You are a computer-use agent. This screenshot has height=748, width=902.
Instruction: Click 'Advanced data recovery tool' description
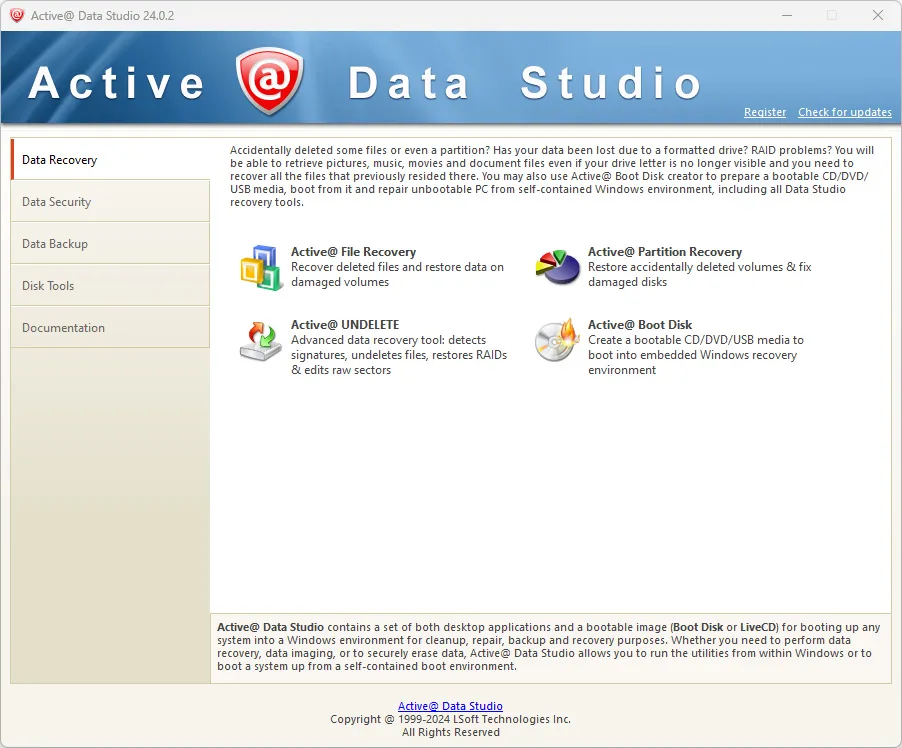pos(399,355)
